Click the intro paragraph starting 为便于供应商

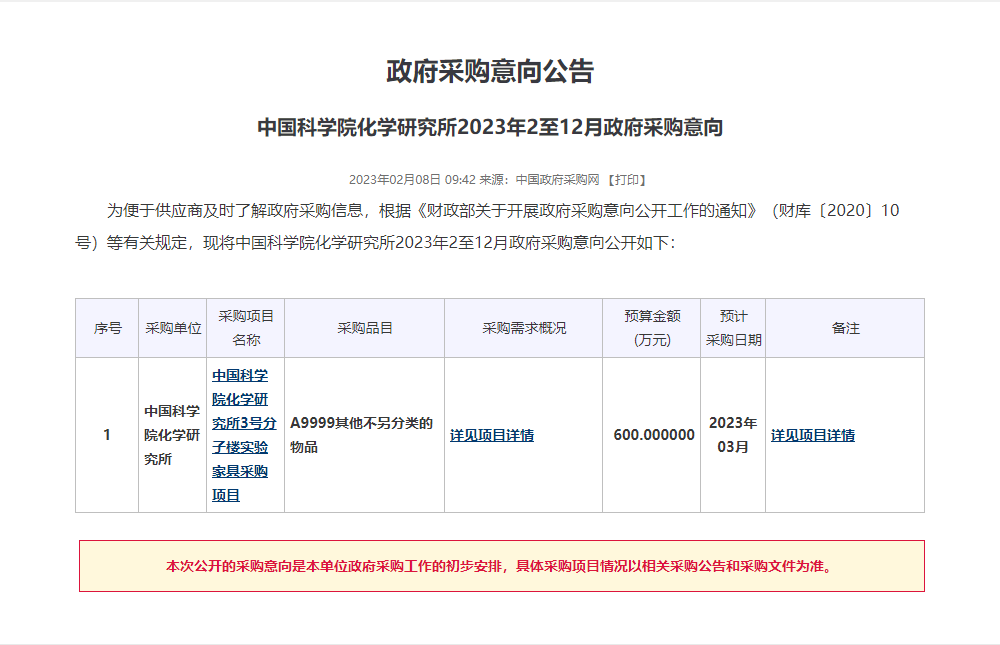pyautogui.click(x=487, y=226)
